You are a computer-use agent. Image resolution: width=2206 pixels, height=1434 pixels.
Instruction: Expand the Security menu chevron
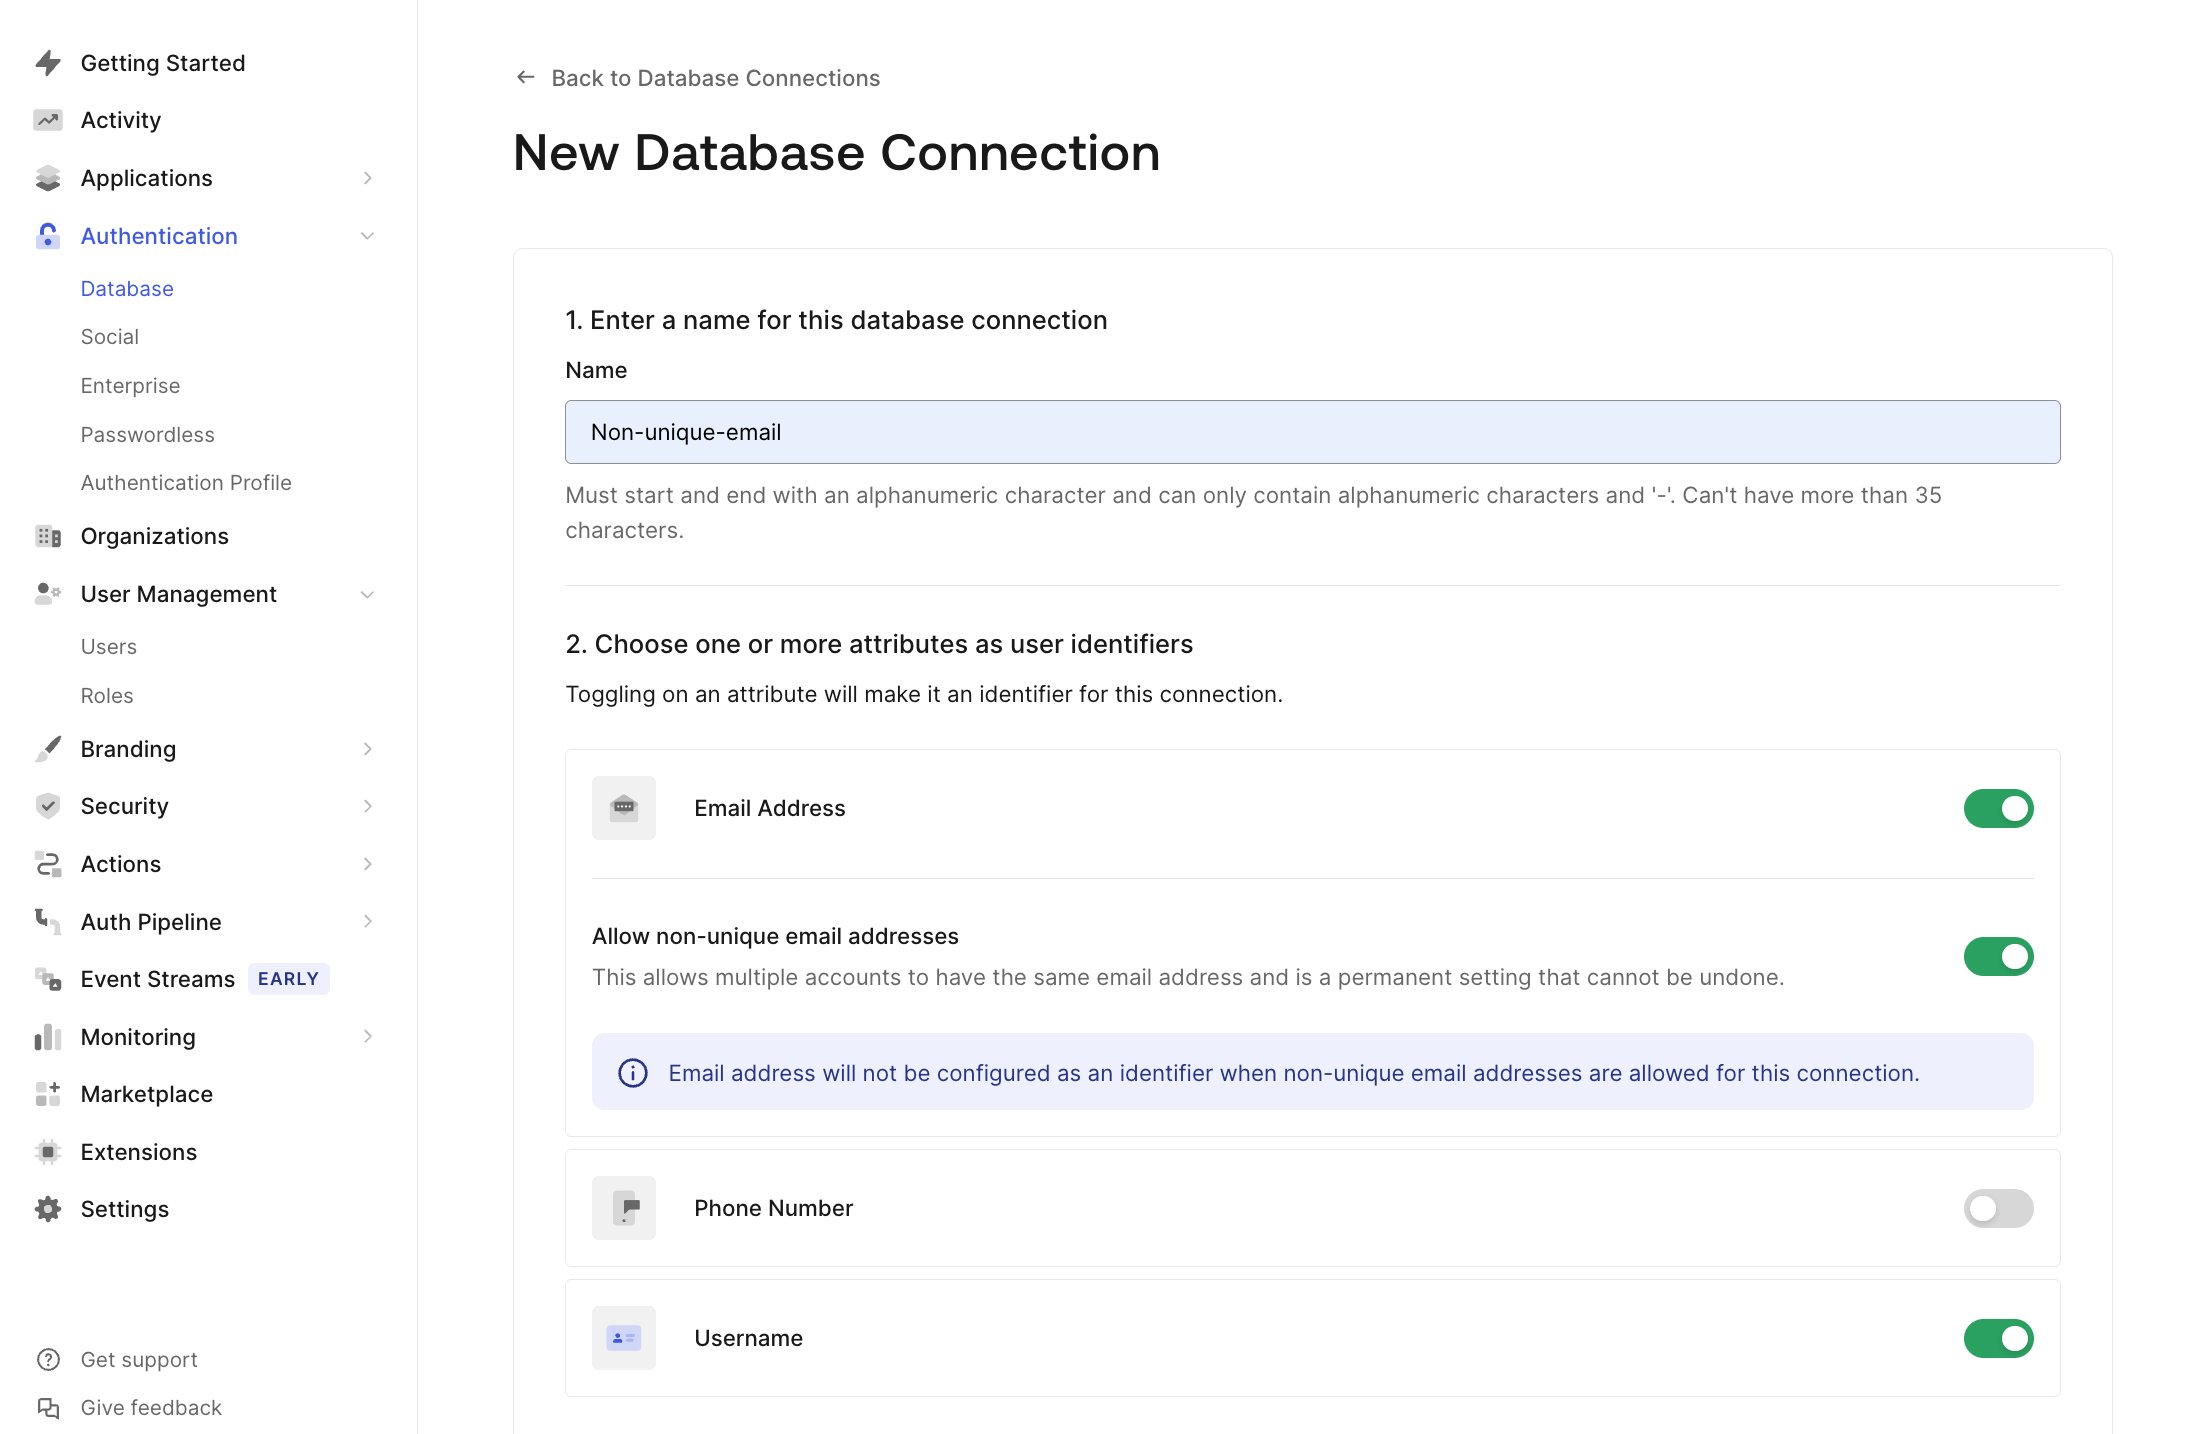tap(367, 806)
